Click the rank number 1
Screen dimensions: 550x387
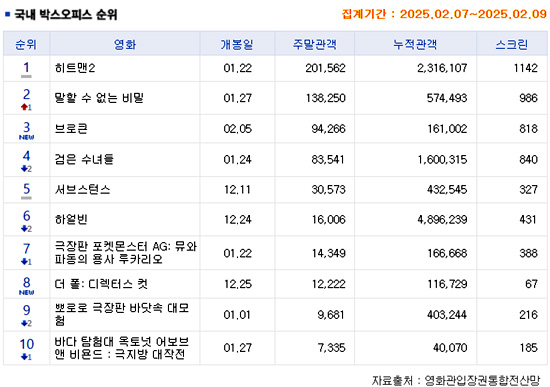[x=26, y=67]
